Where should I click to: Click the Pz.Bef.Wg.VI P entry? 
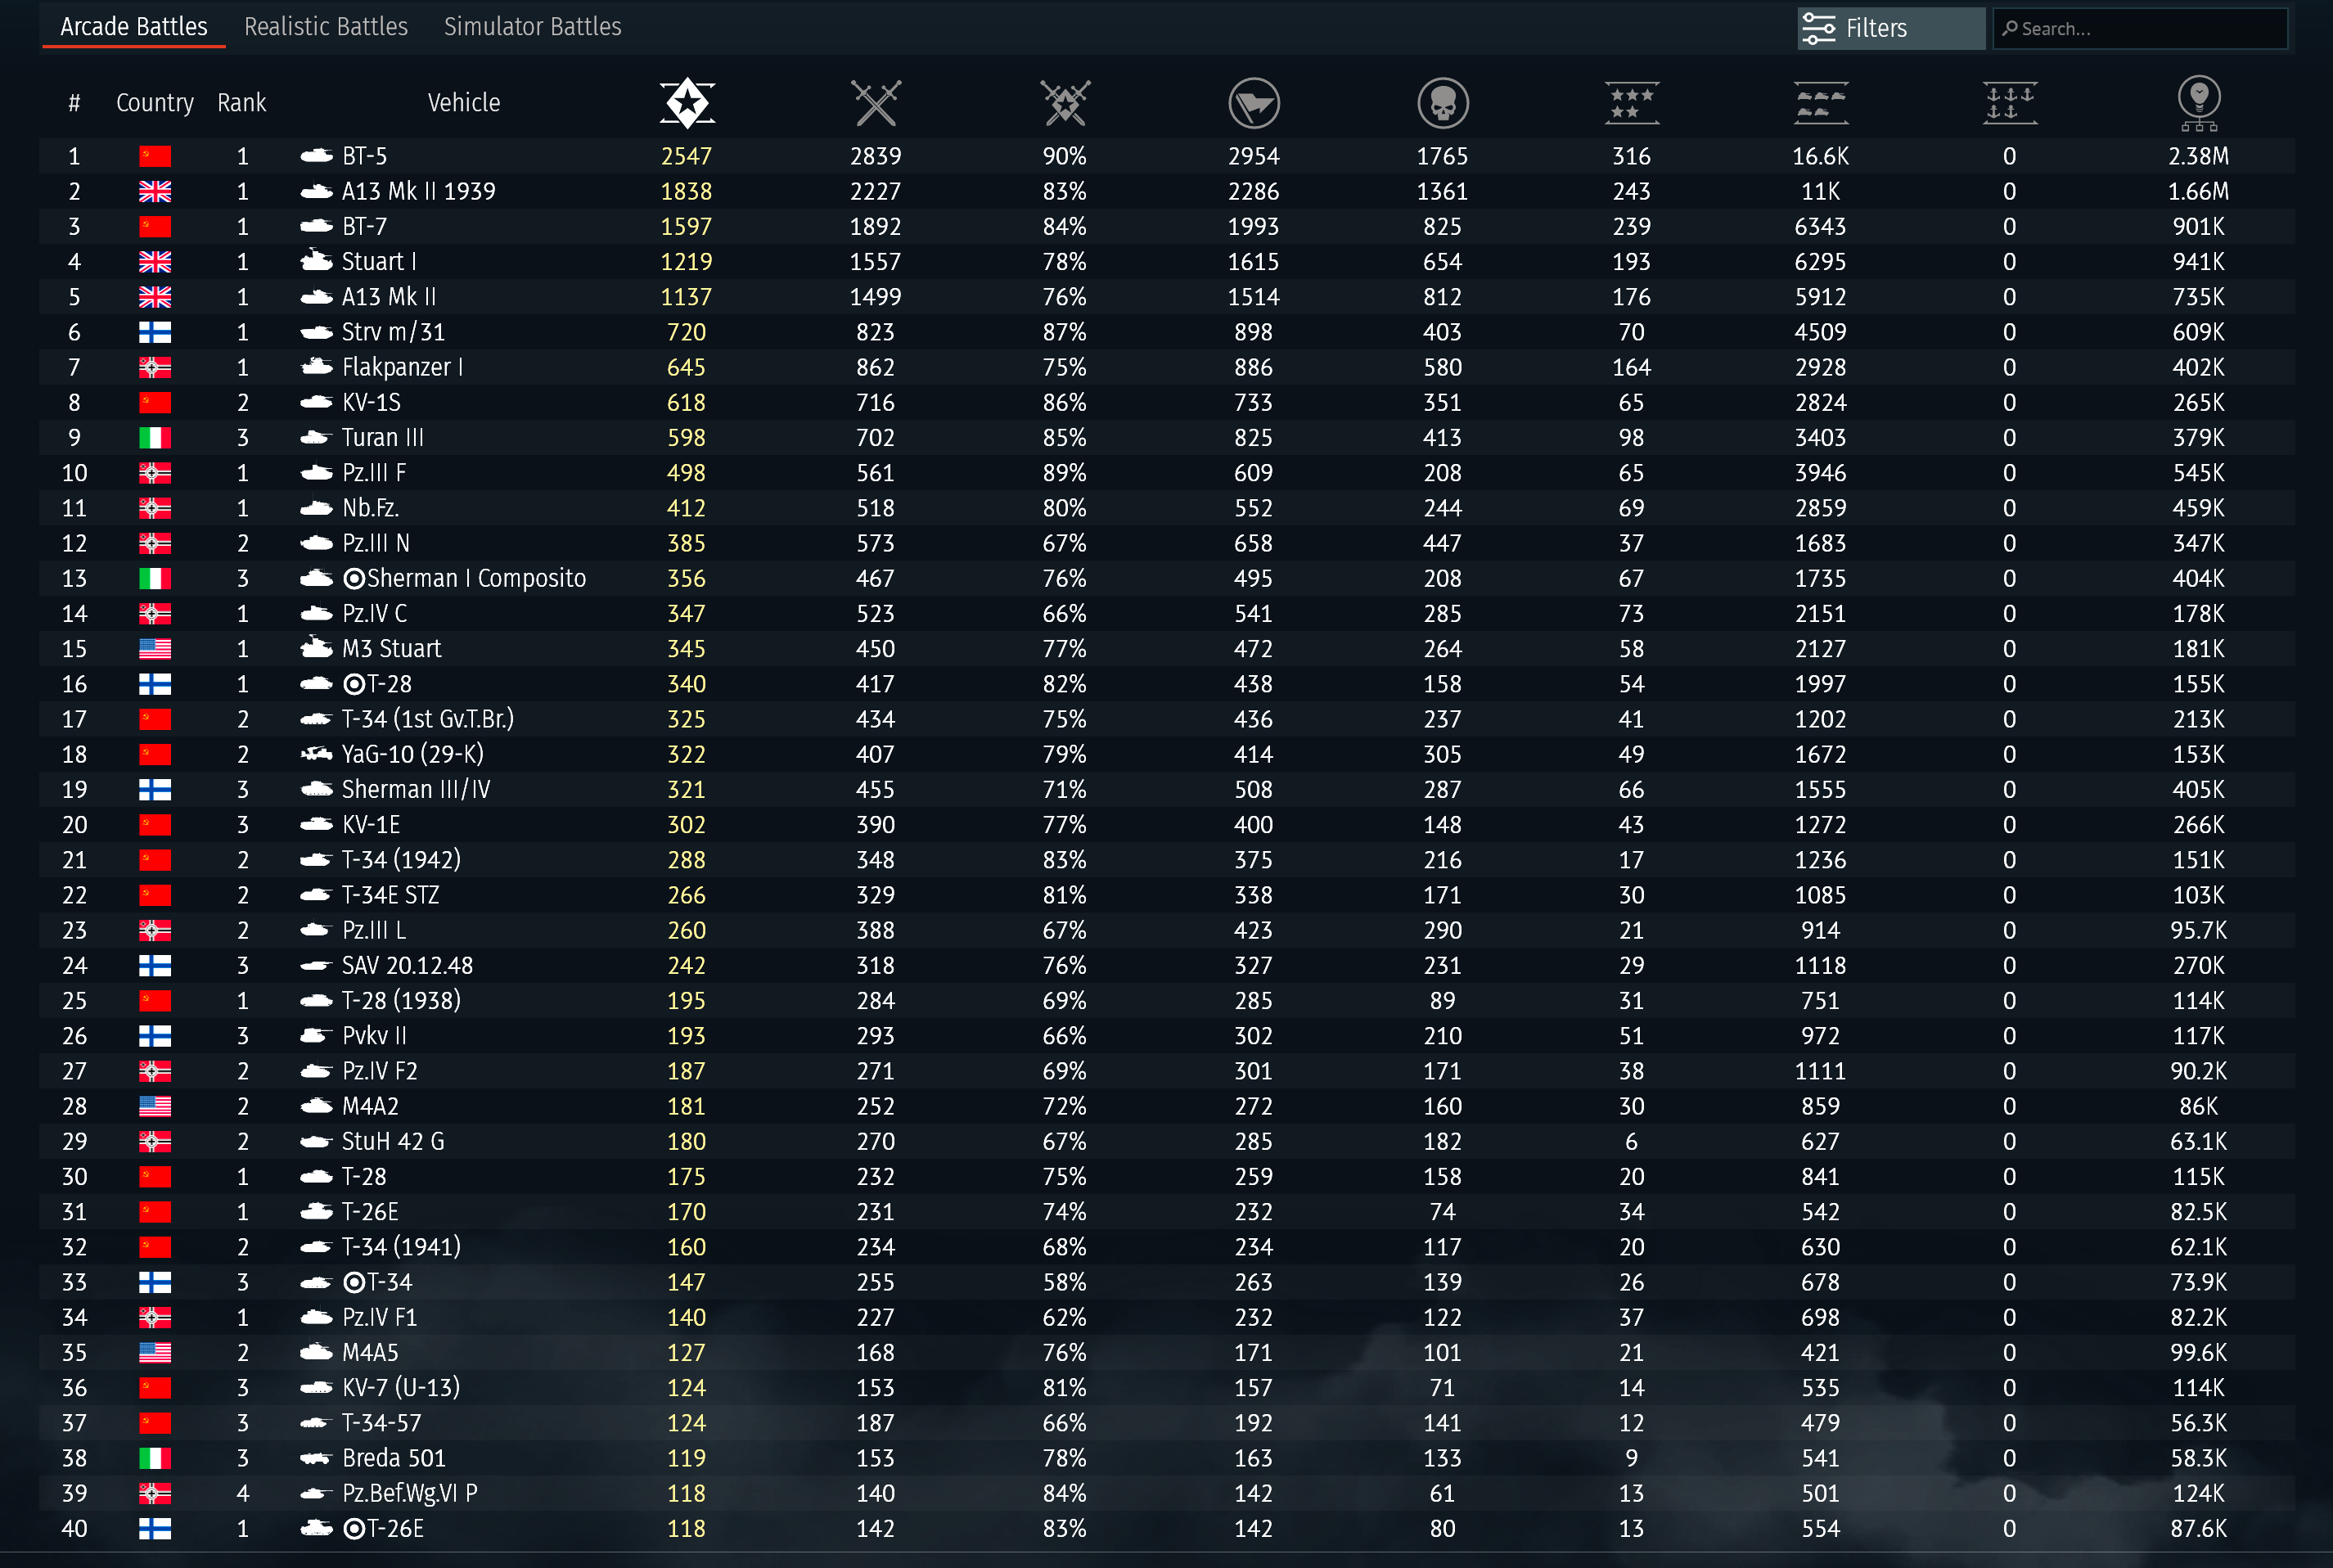click(x=409, y=1493)
